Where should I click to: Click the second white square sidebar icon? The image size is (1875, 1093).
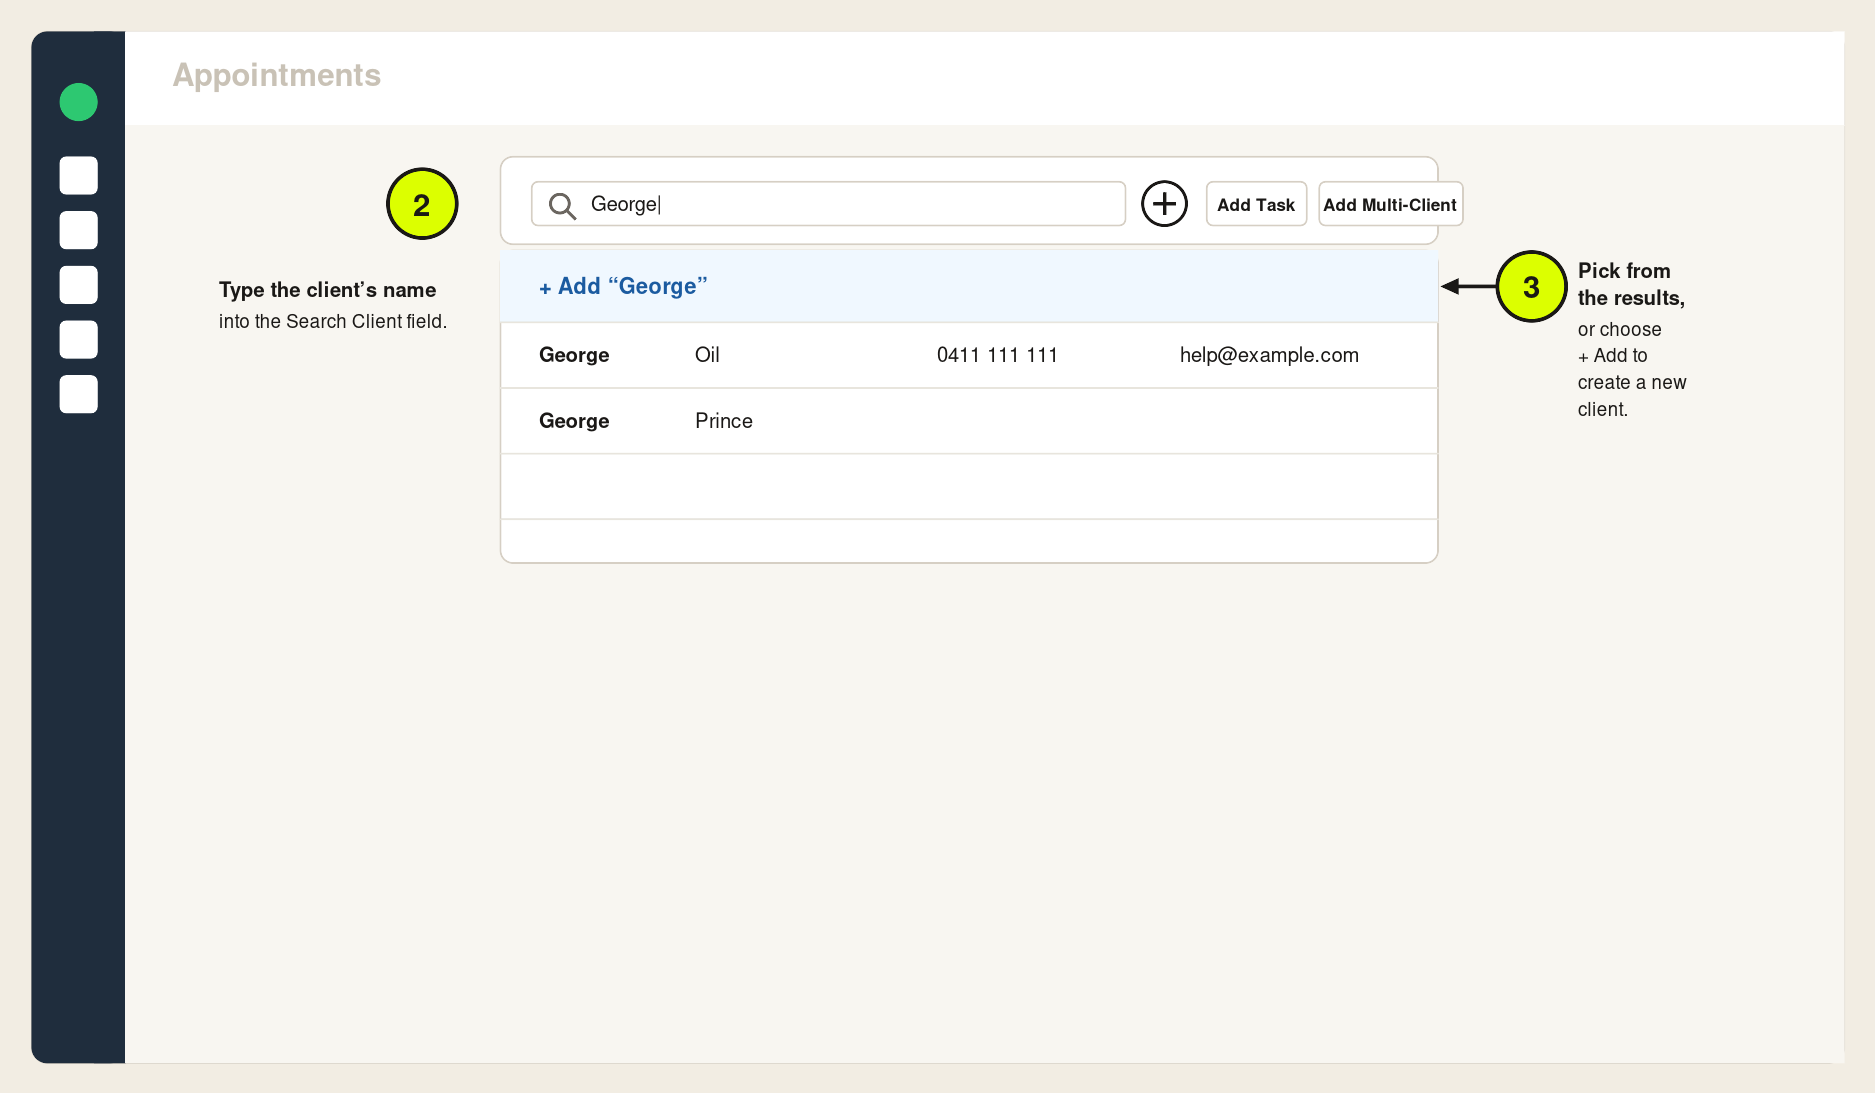tap(78, 230)
